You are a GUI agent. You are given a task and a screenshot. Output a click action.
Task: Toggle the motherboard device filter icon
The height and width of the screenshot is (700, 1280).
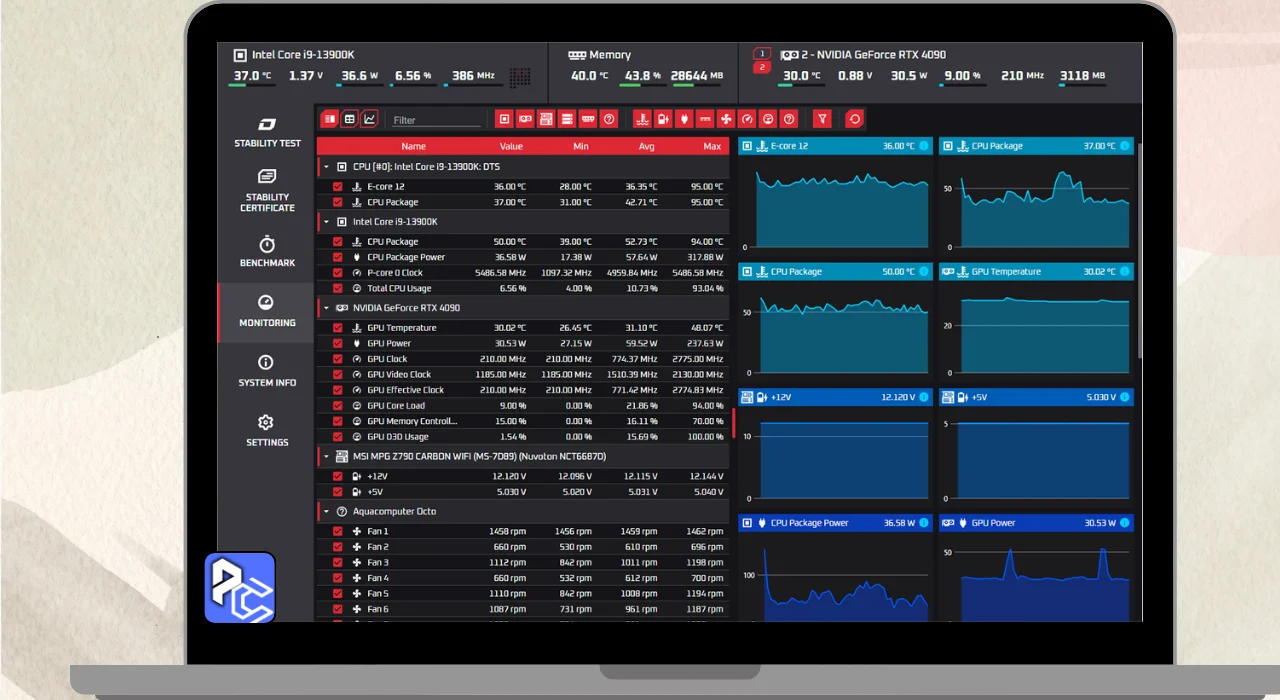coord(546,119)
